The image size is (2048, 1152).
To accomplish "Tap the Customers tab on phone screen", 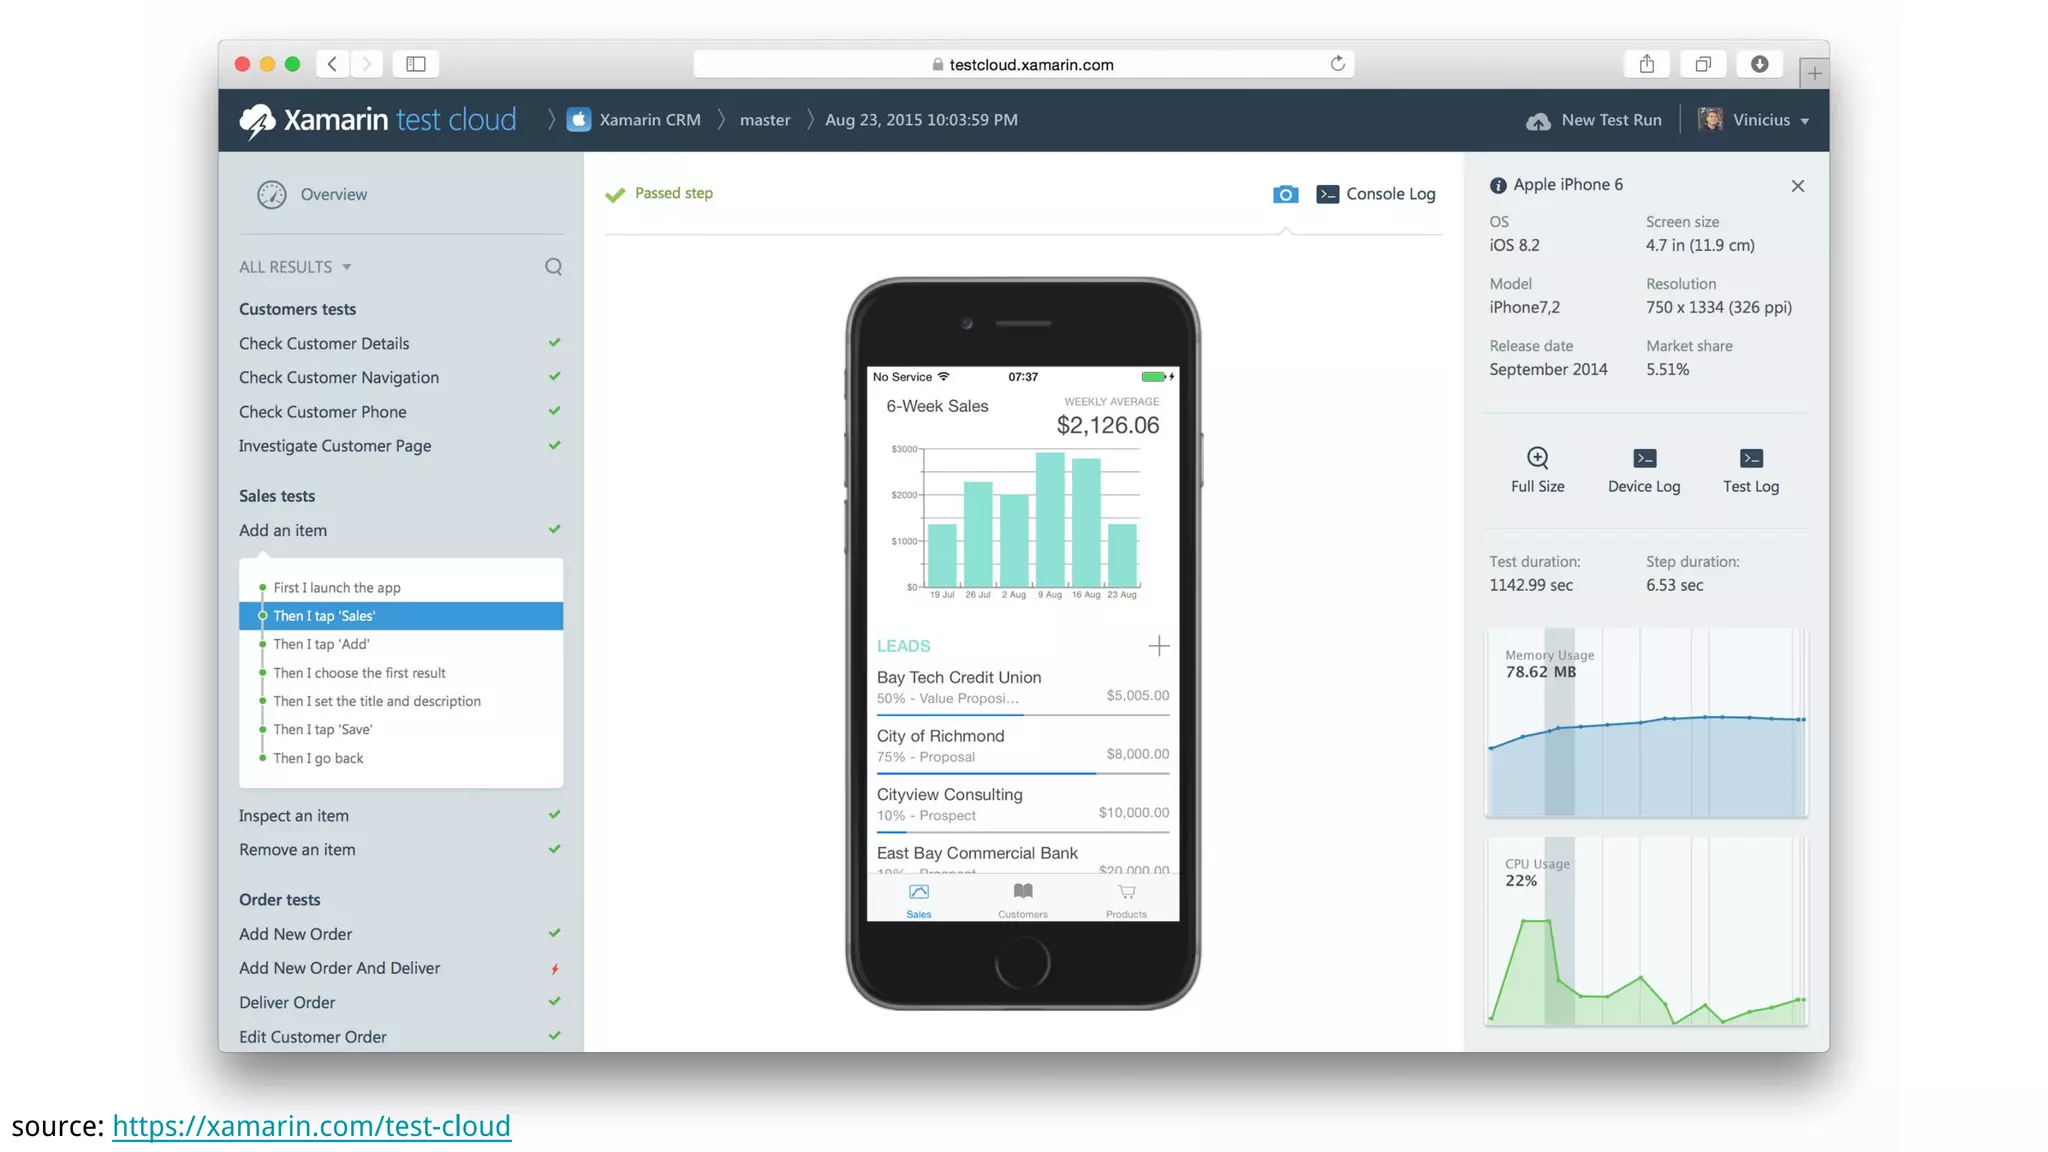I will (x=1023, y=899).
